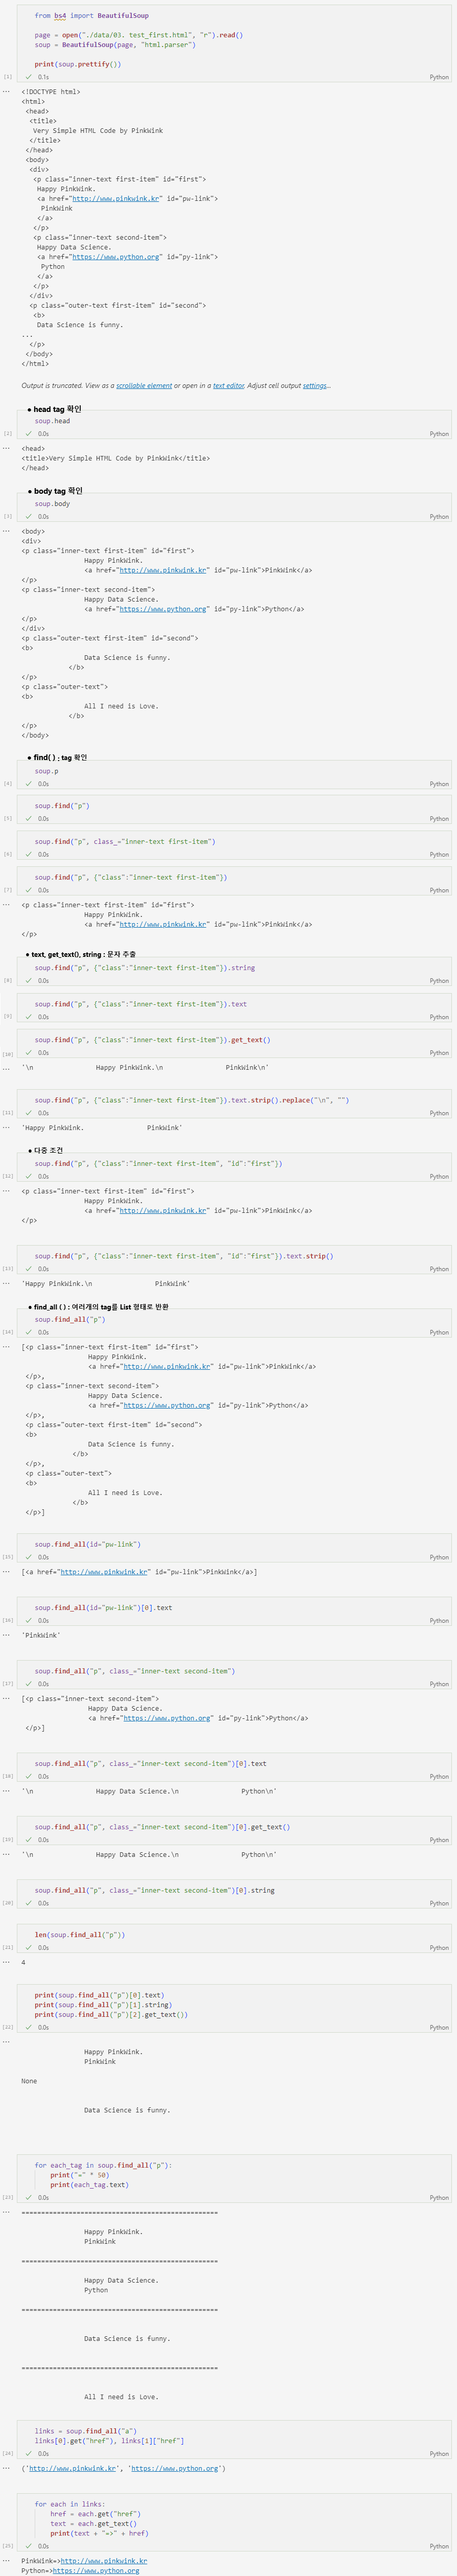
Task: Open the Python language picker on the links = soup.find_all("a") cell
Action: (x=439, y=2454)
